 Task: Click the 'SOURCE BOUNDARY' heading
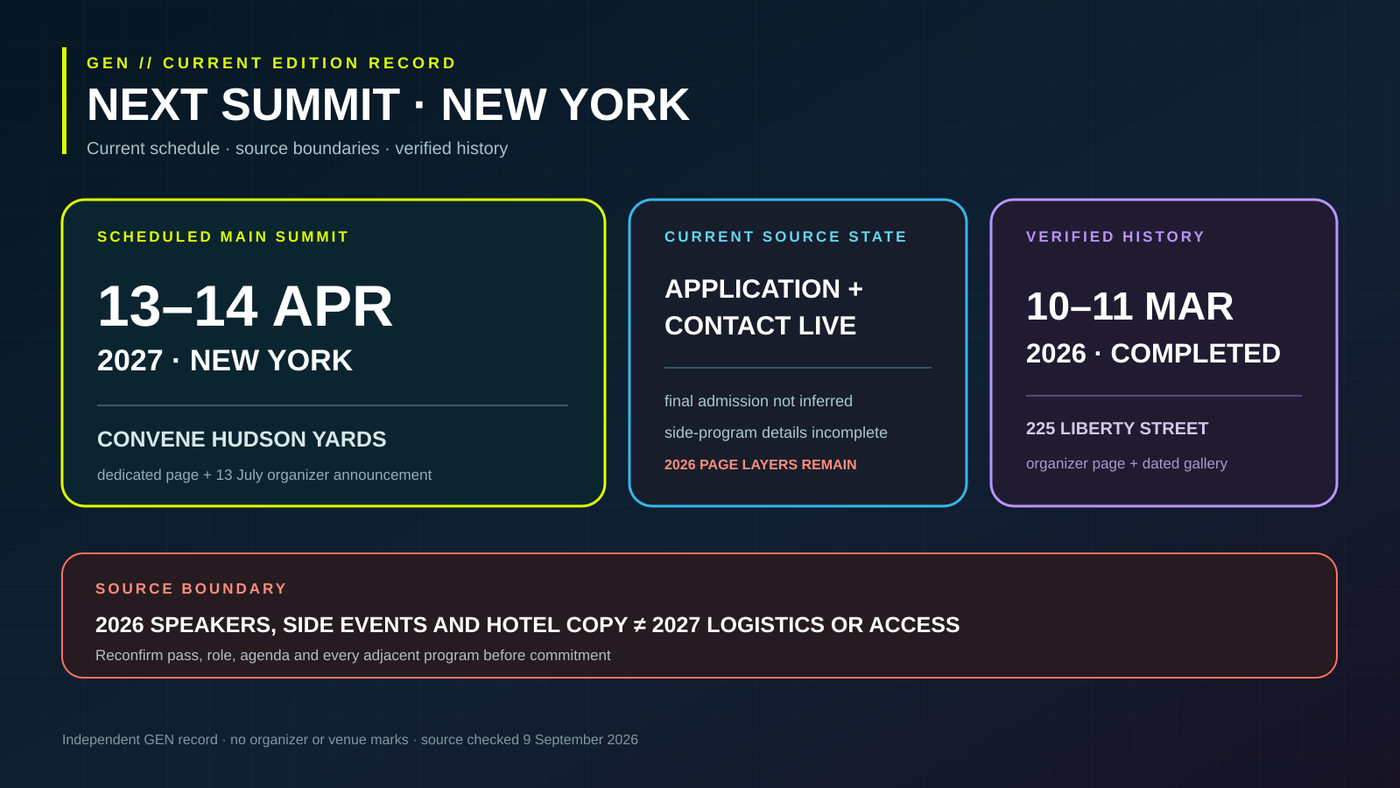191,589
